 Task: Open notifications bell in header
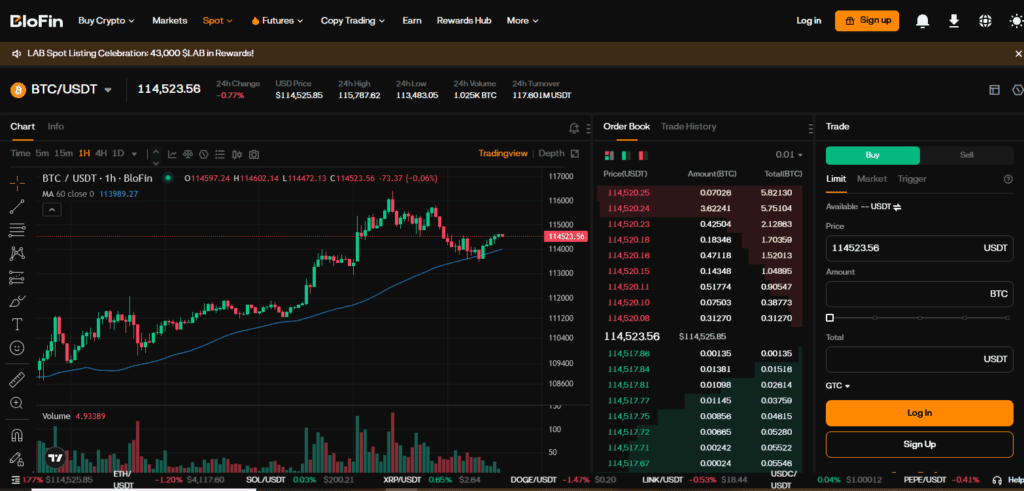pyautogui.click(x=922, y=21)
